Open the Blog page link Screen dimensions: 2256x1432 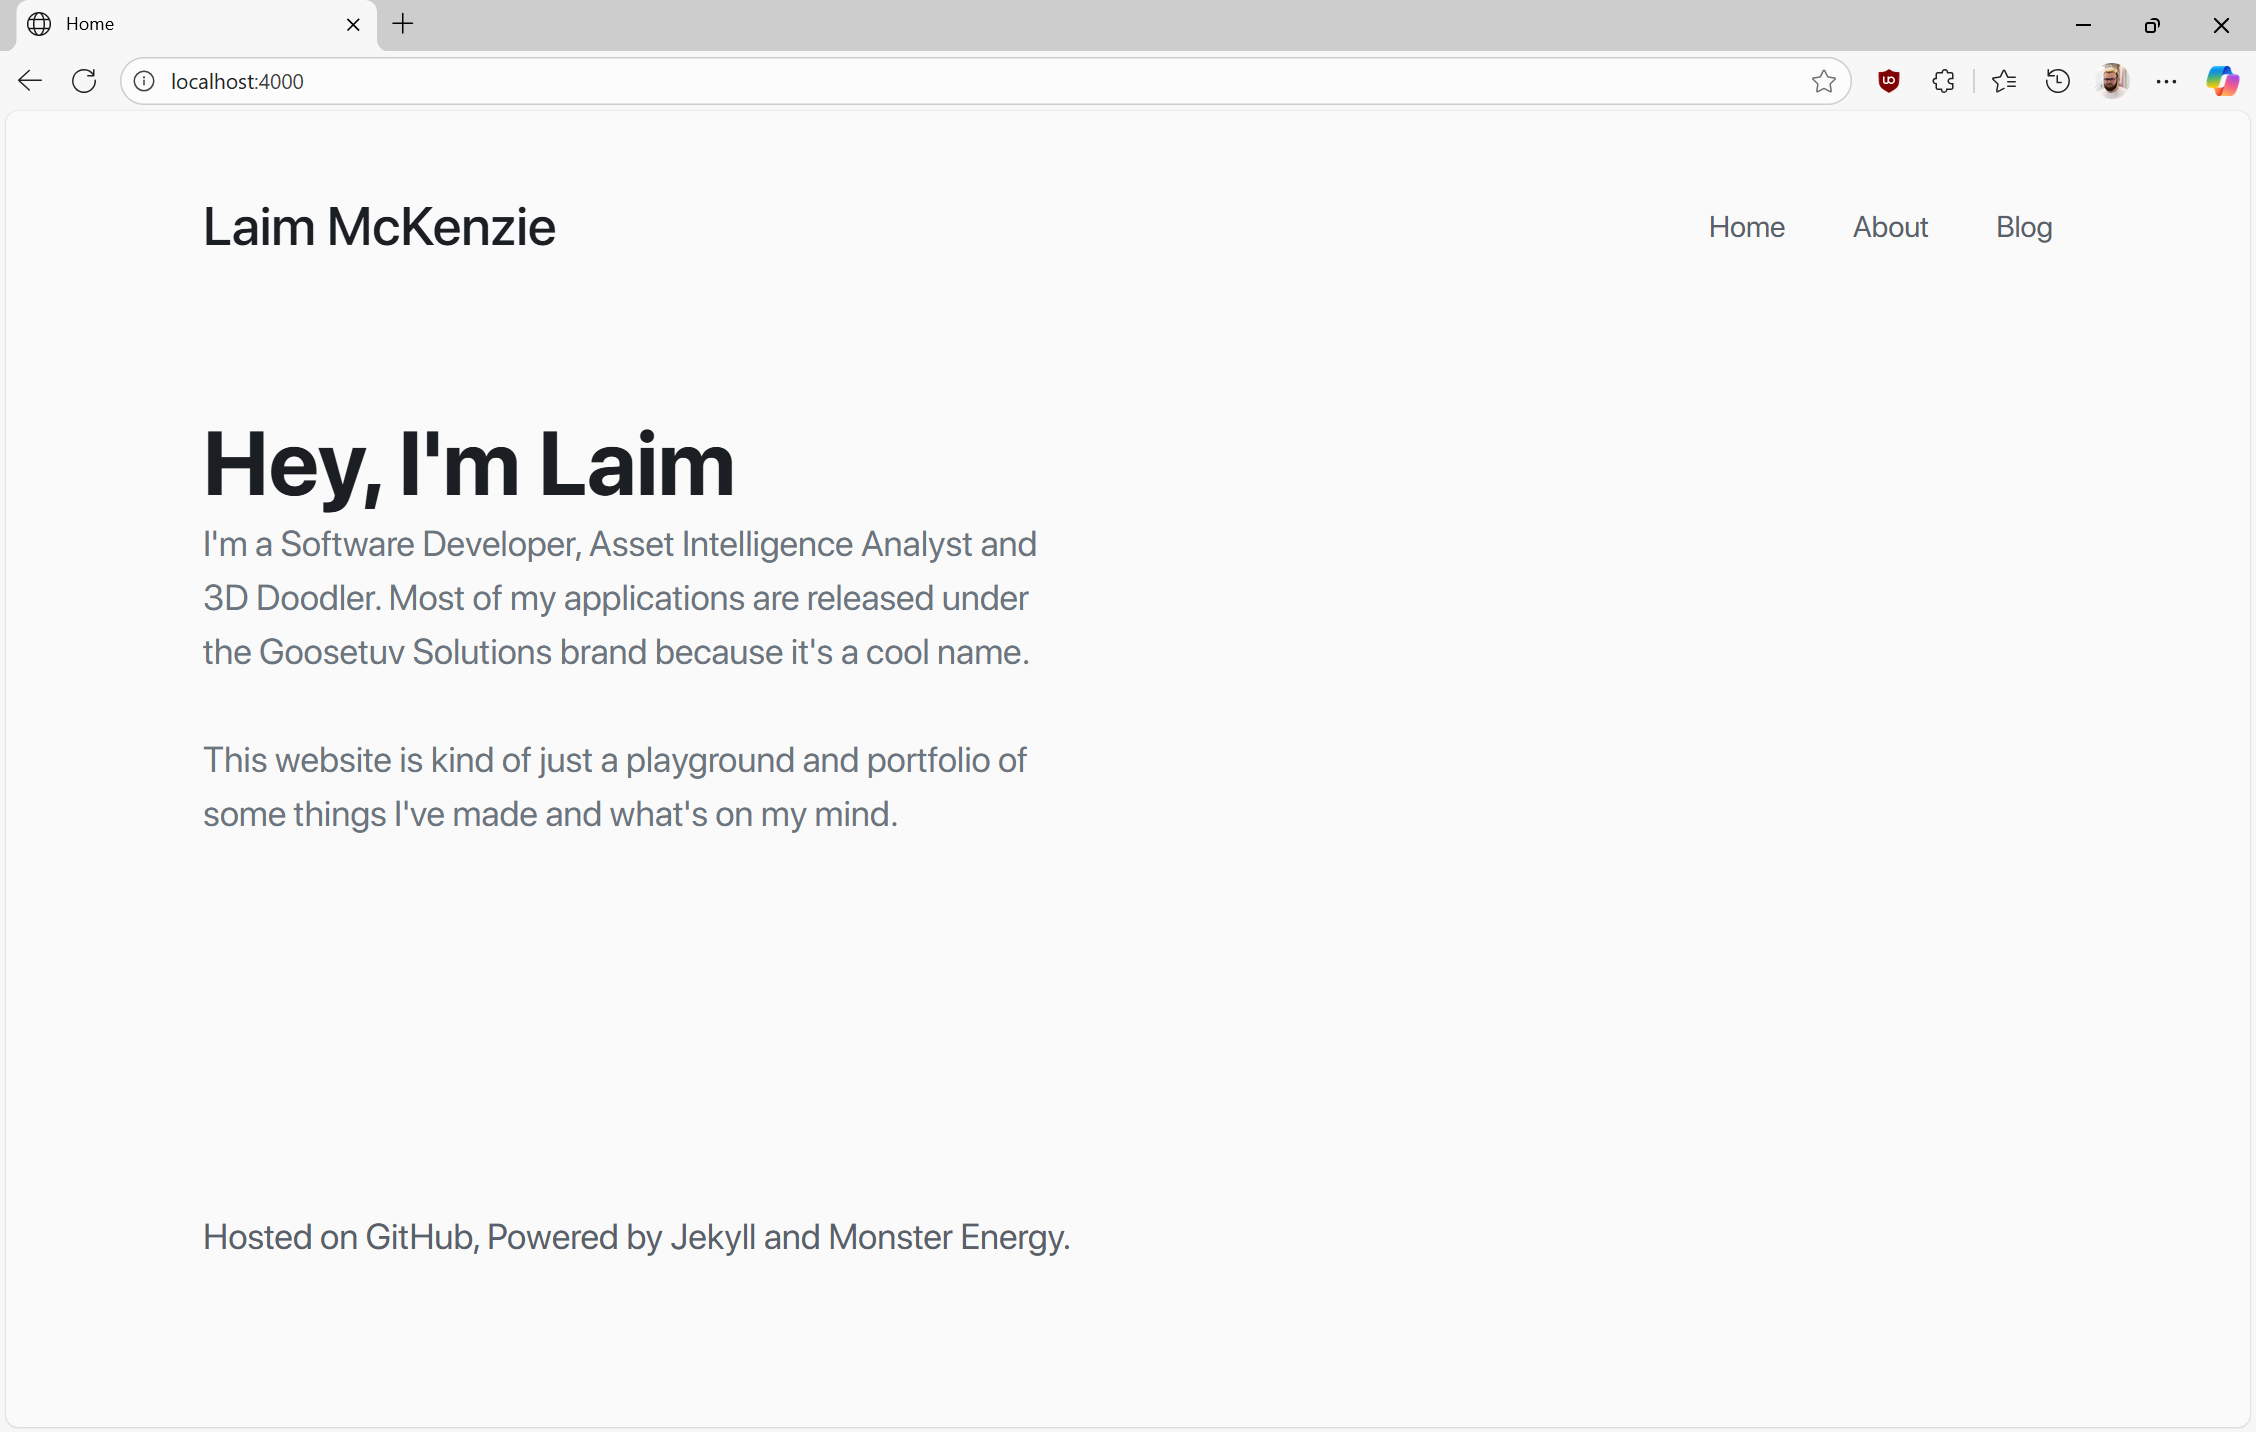point(2023,227)
